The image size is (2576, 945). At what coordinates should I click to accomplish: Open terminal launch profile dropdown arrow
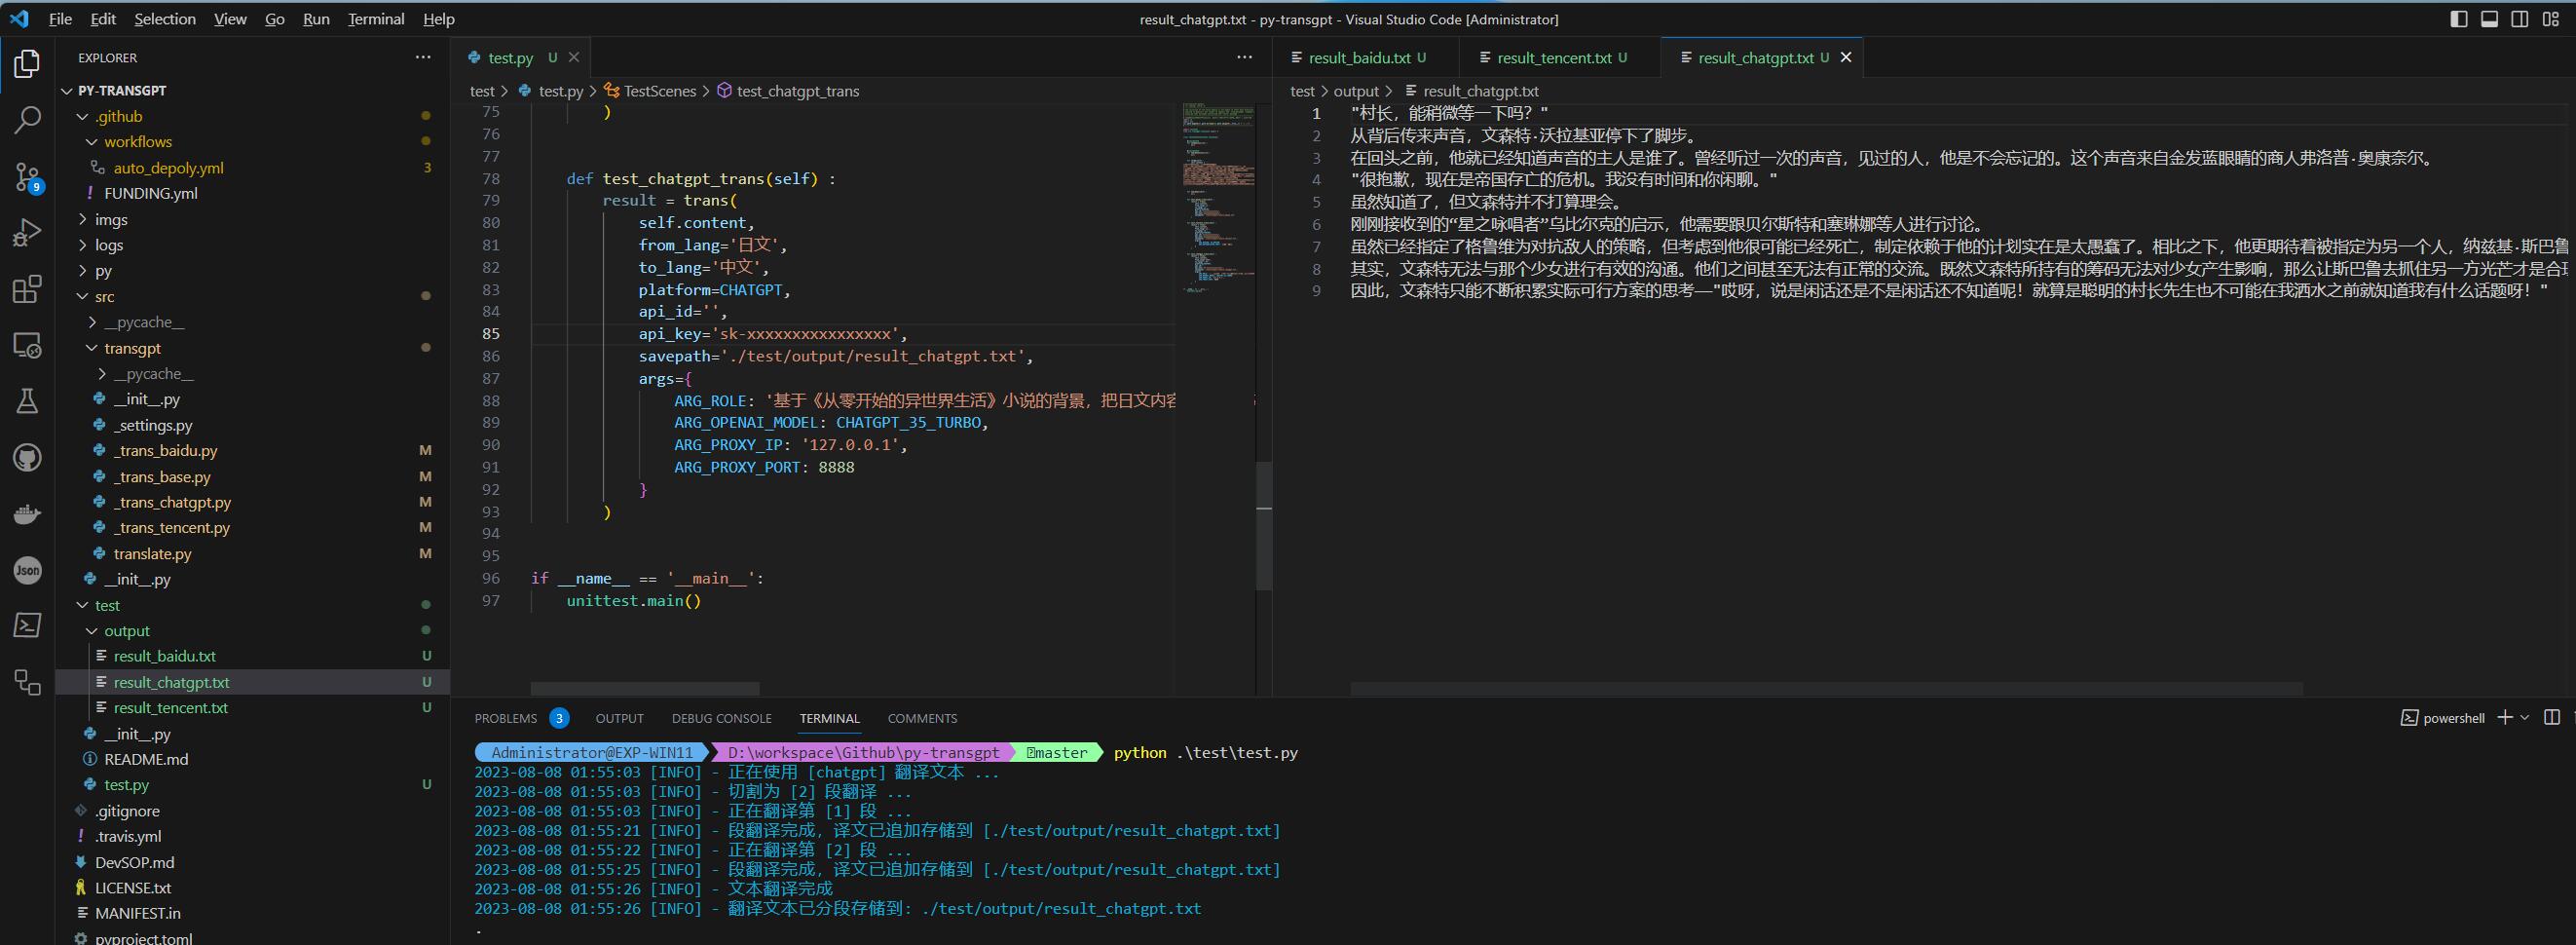2524,718
